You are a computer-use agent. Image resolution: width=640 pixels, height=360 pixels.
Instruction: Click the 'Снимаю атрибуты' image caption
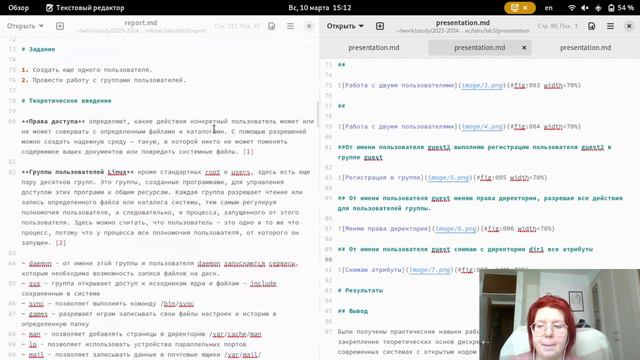point(373,270)
